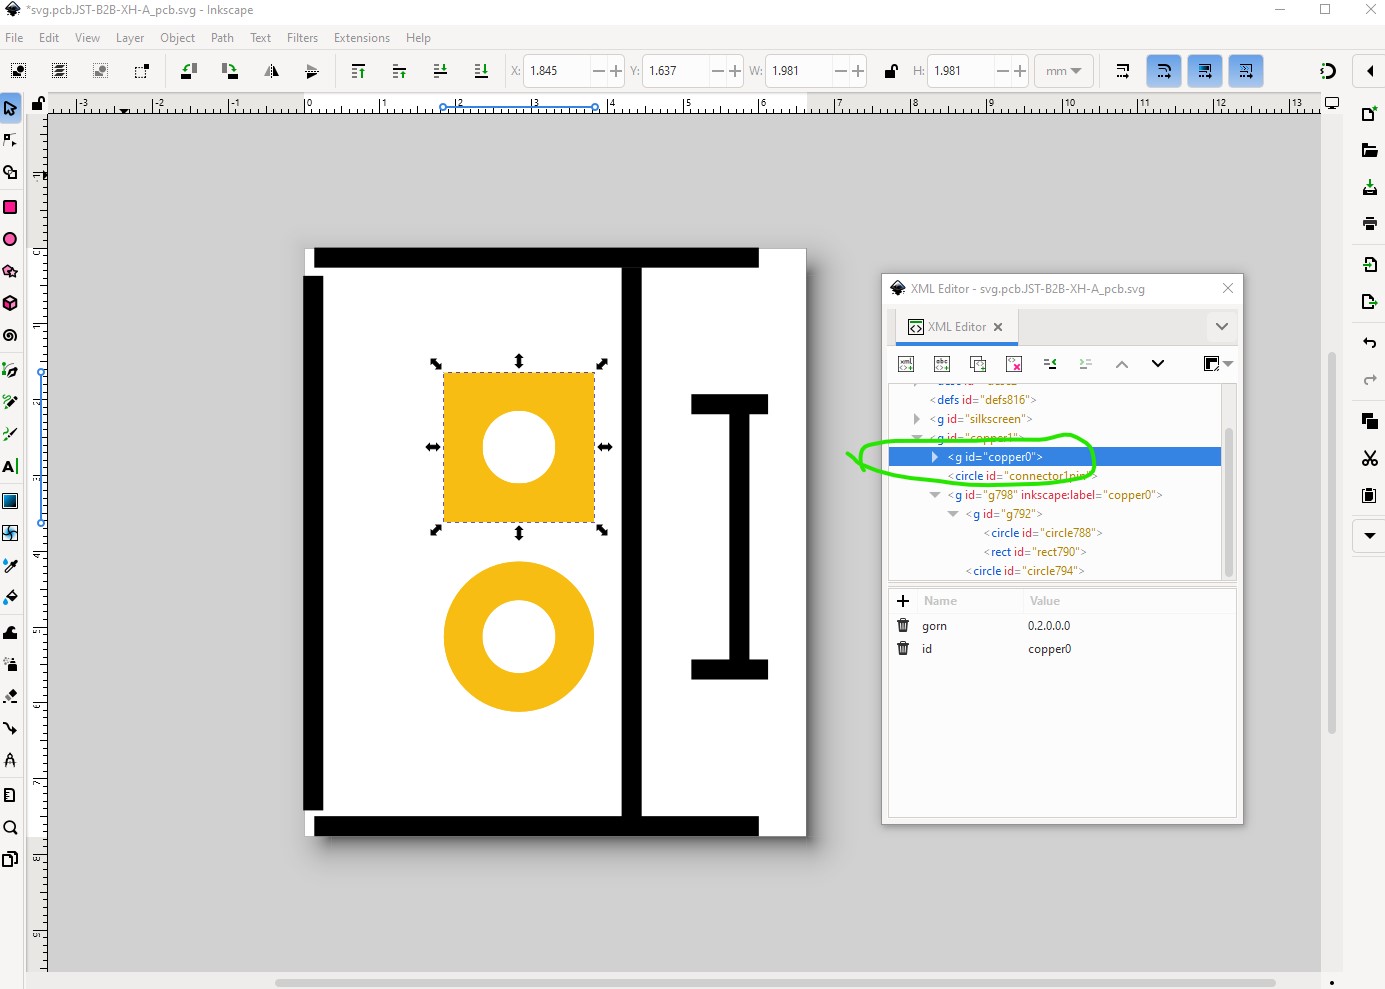Image resolution: width=1385 pixels, height=989 pixels.
Task: Select the Node editing tool
Action: click(10, 140)
